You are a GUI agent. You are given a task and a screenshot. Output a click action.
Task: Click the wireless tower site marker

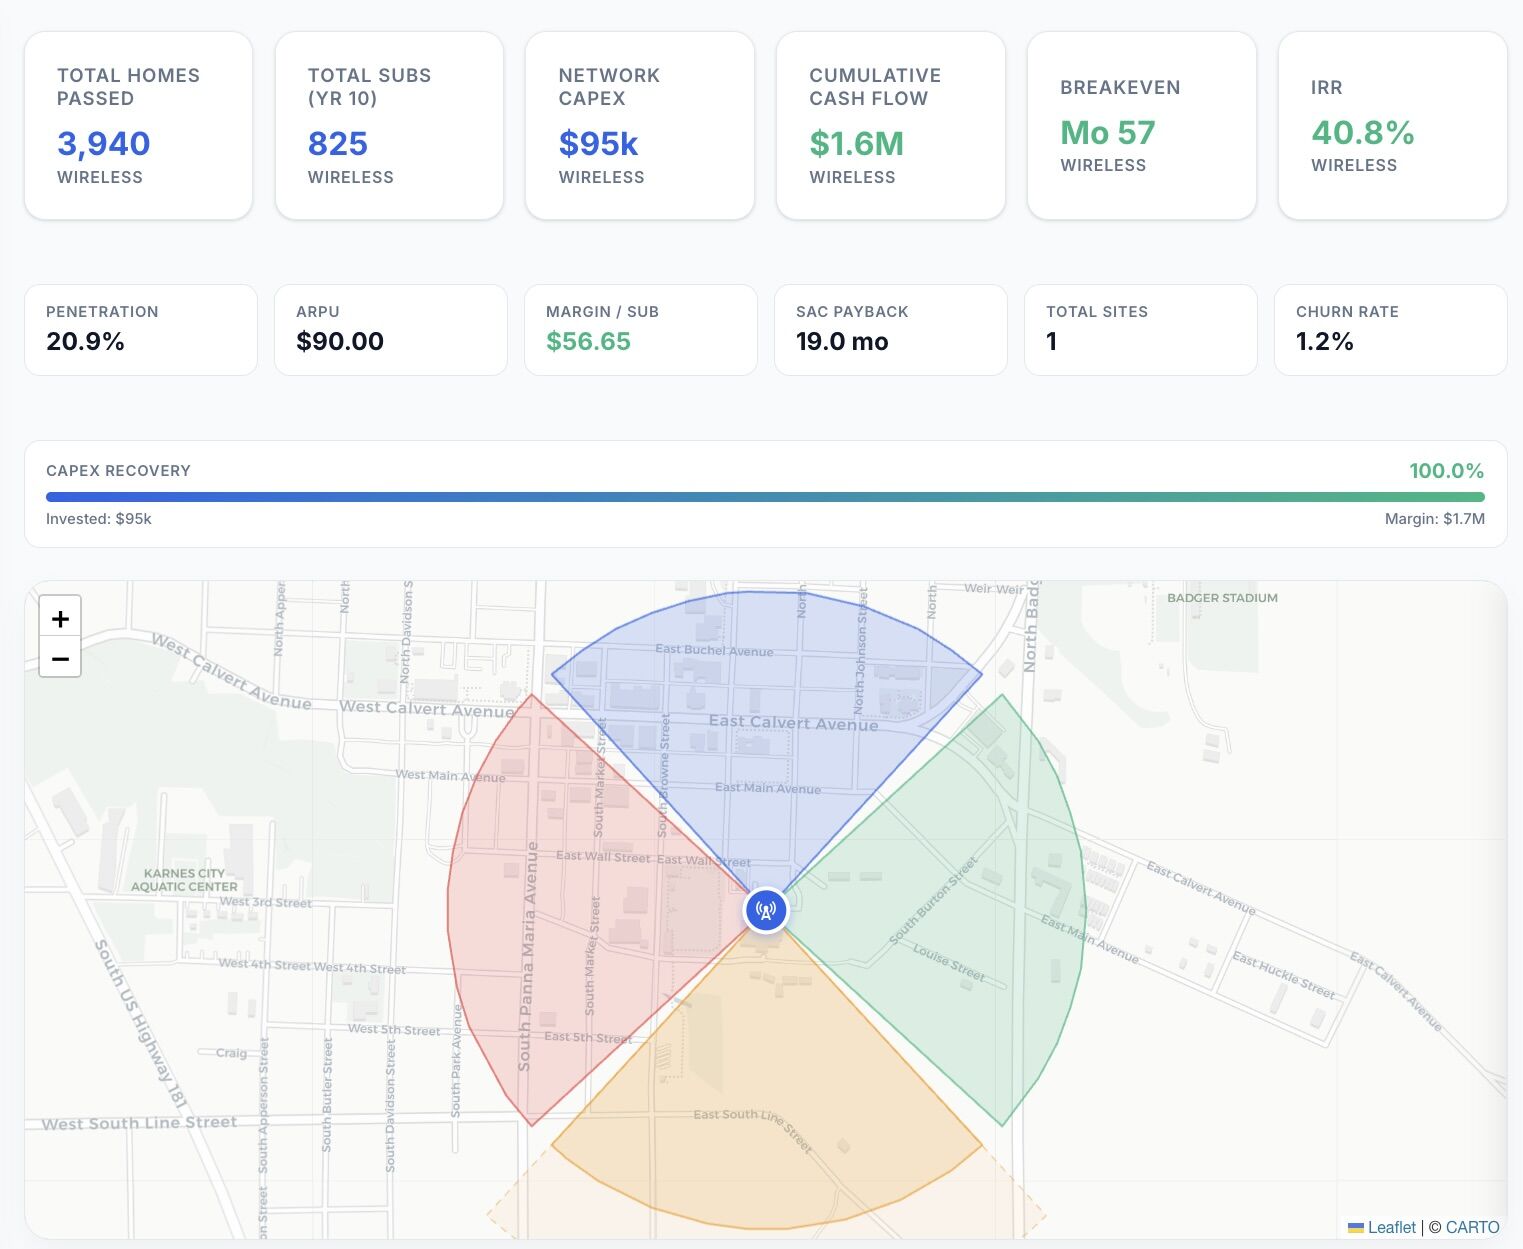766,910
